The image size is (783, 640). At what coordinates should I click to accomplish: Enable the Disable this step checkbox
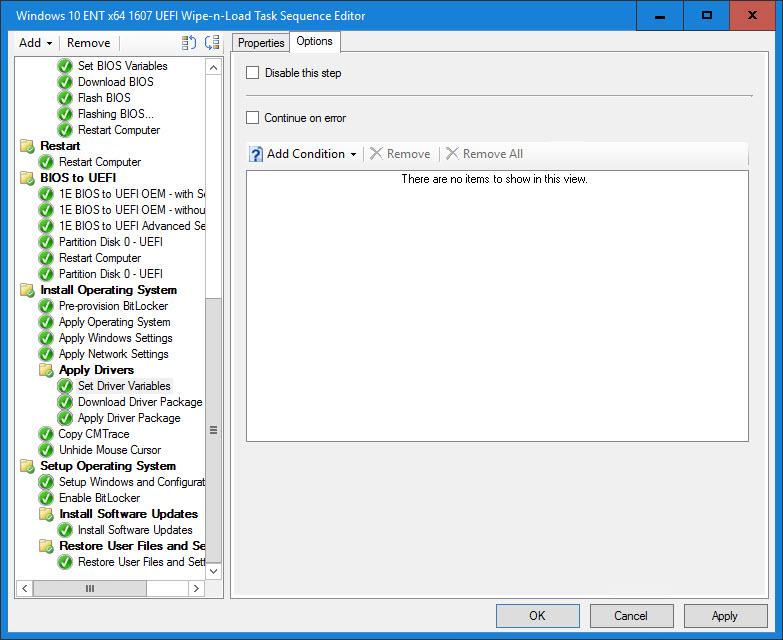[253, 73]
